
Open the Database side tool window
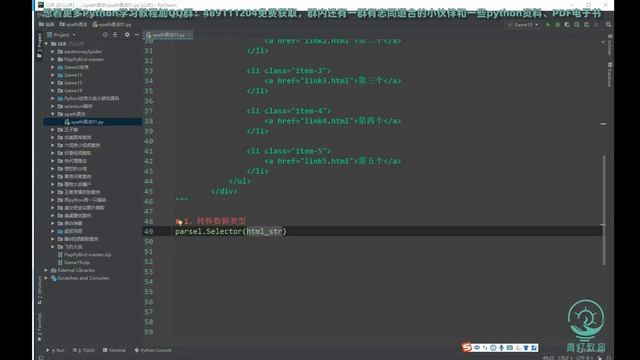click(610, 74)
